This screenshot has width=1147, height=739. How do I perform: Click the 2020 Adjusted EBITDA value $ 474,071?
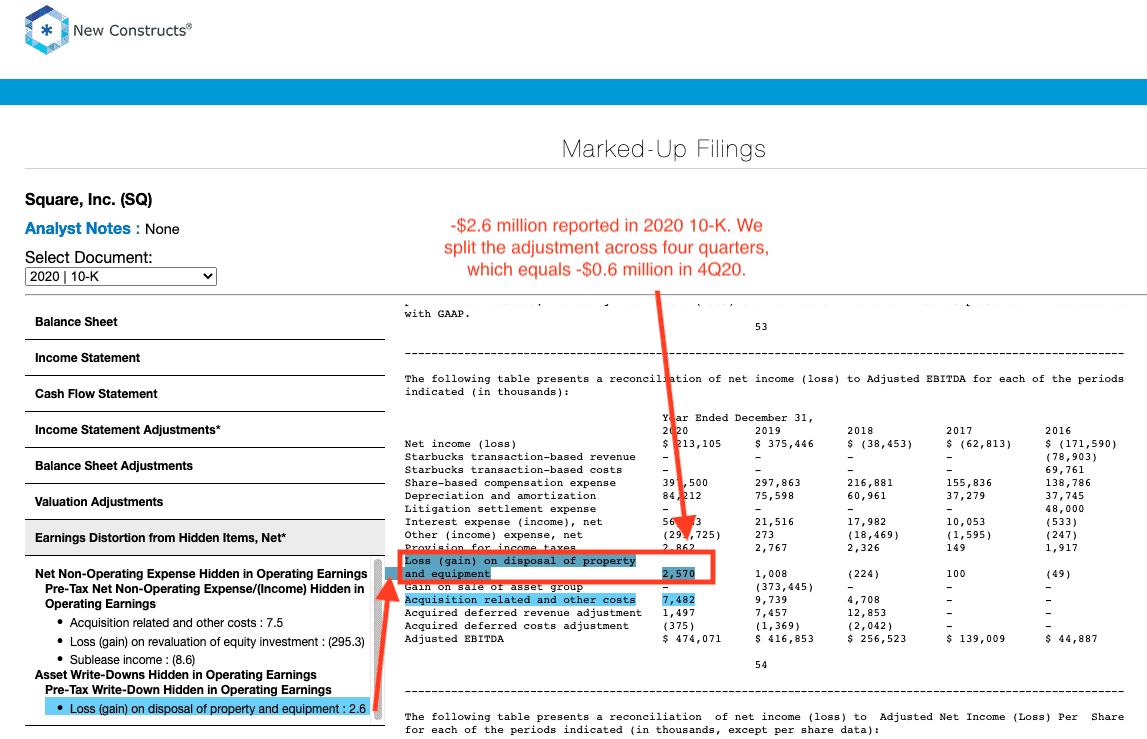[x=692, y=639]
